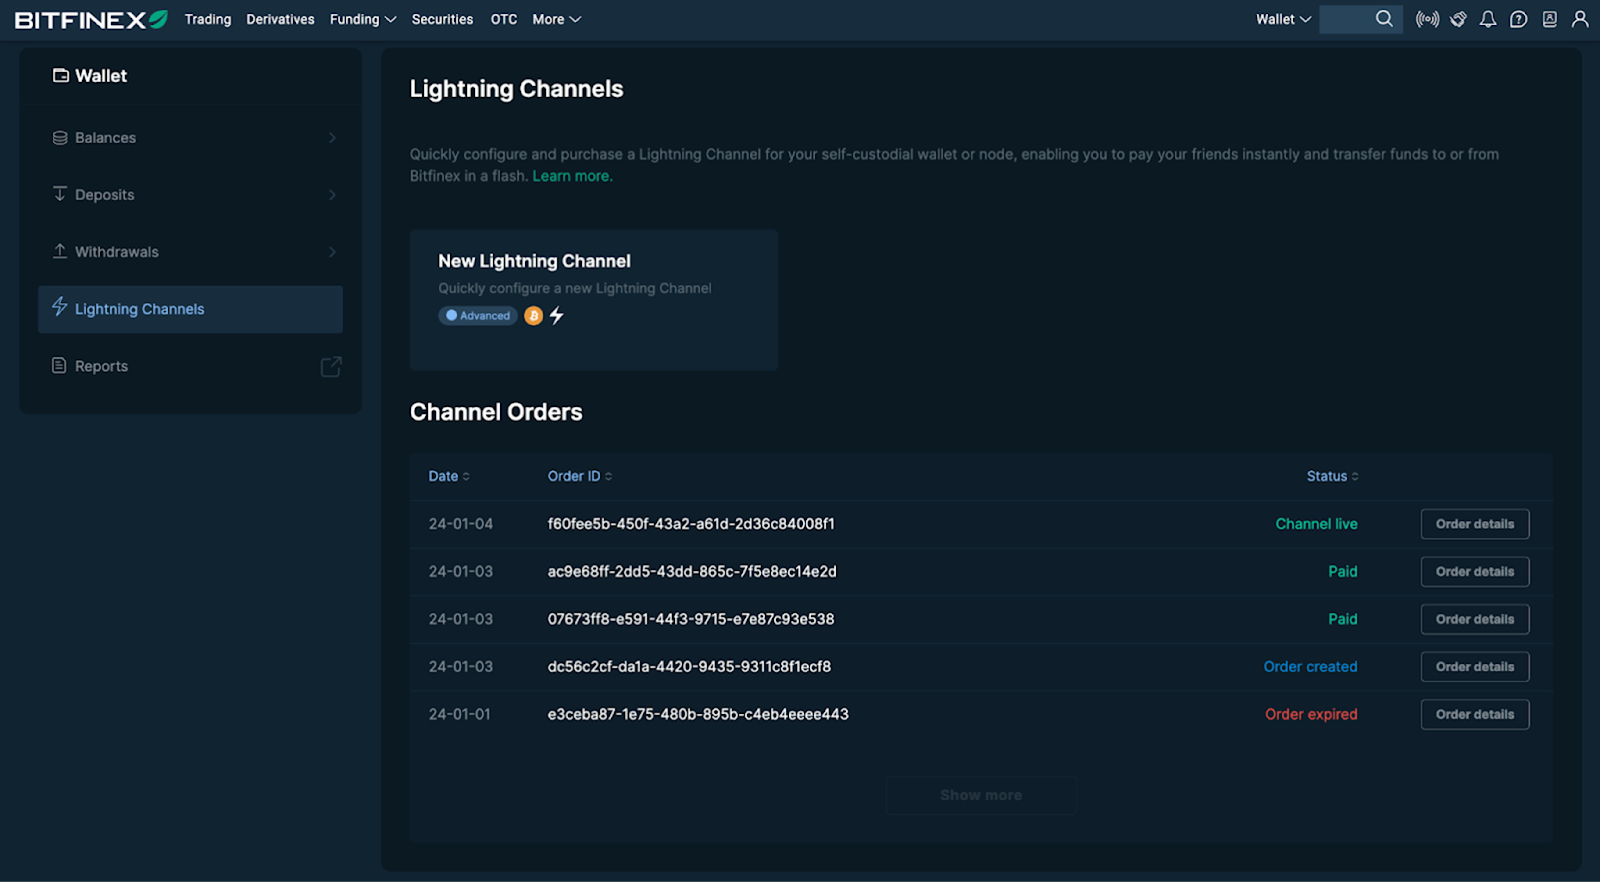Follow the Learn more link
This screenshot has height=882, width=1600.
[572, 176]
